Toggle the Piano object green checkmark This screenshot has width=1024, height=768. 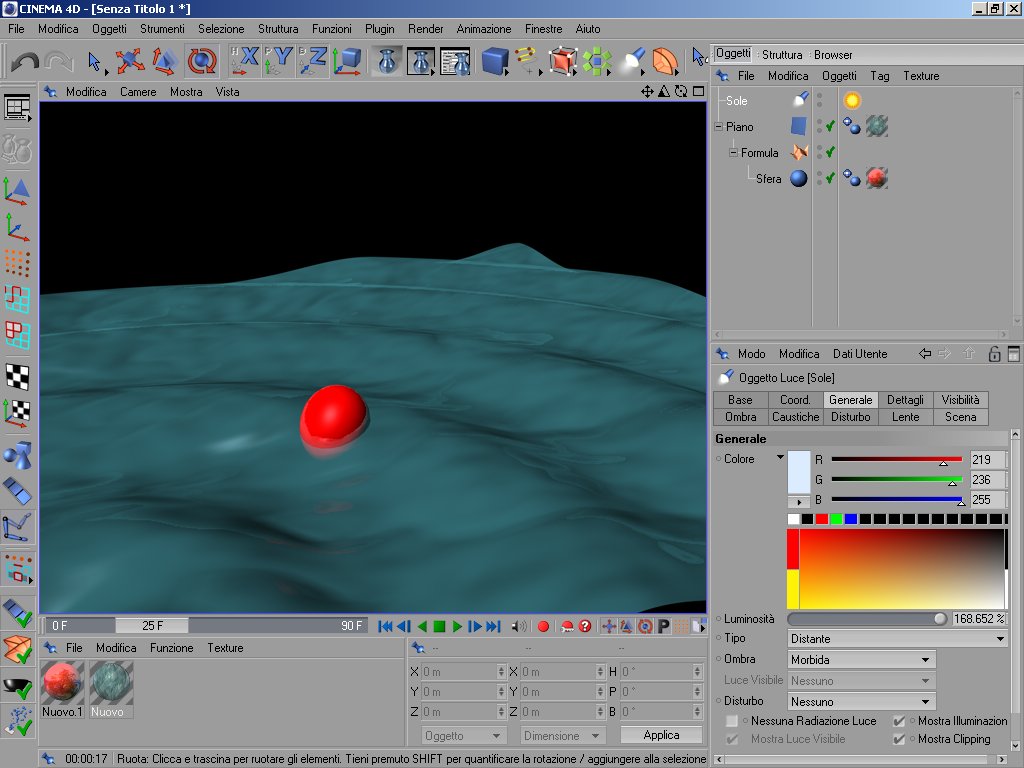coord(830,126)
